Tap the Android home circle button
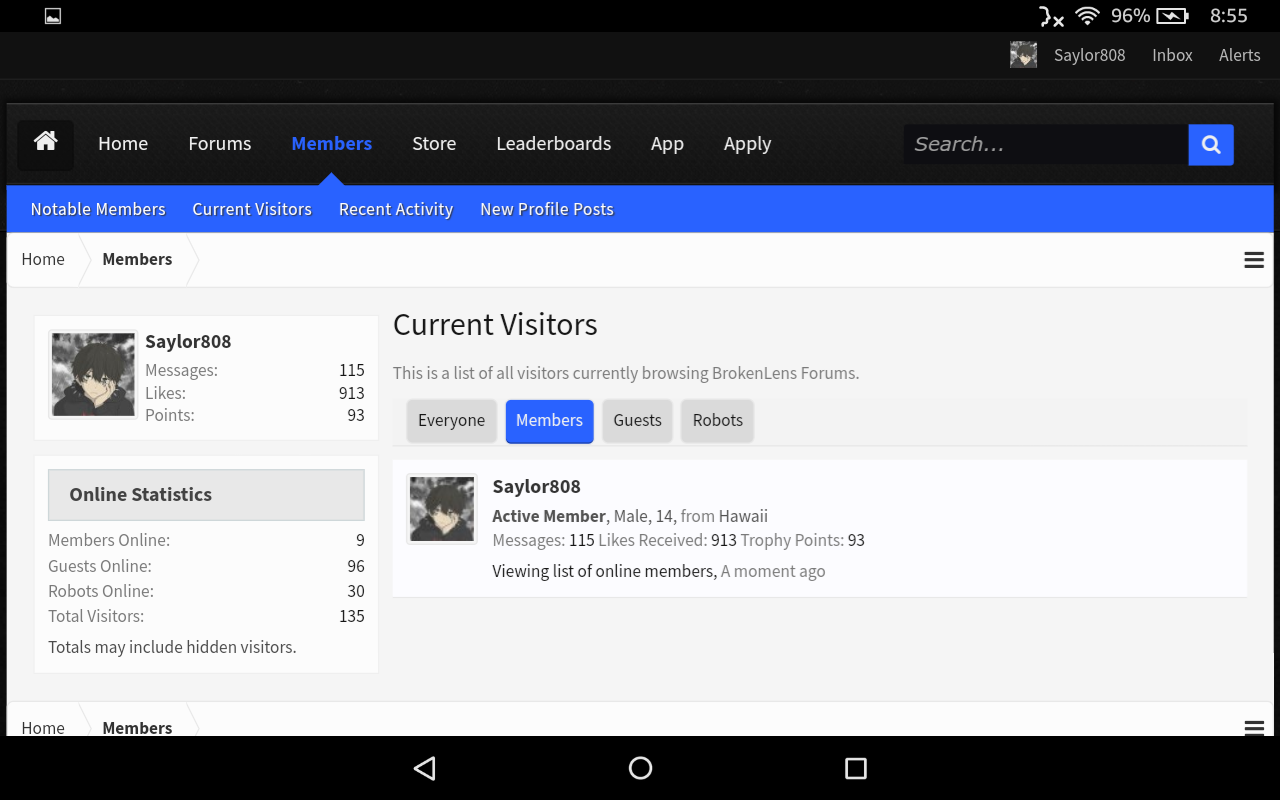This screenshot has height=800, width=1280. 640,768
